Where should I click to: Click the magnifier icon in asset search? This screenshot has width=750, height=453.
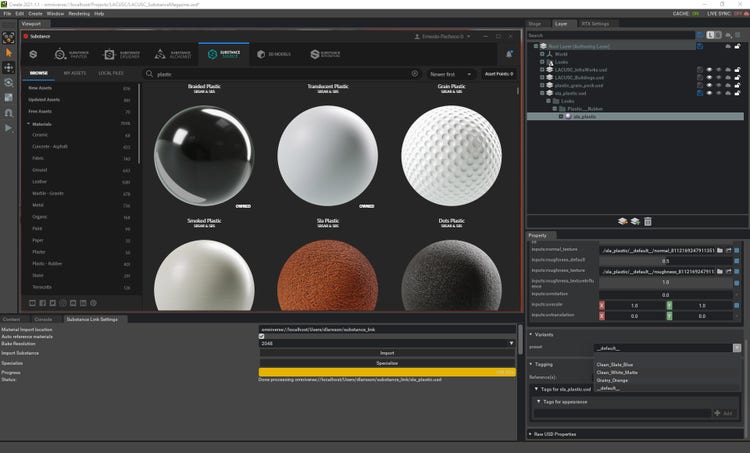tap(150, 74)
